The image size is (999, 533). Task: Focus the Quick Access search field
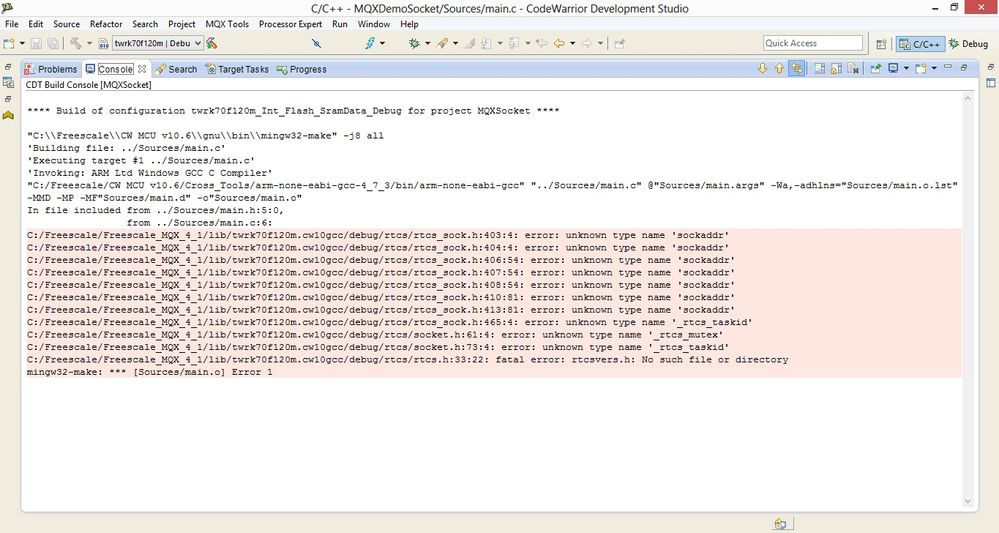tap(812, 43)
